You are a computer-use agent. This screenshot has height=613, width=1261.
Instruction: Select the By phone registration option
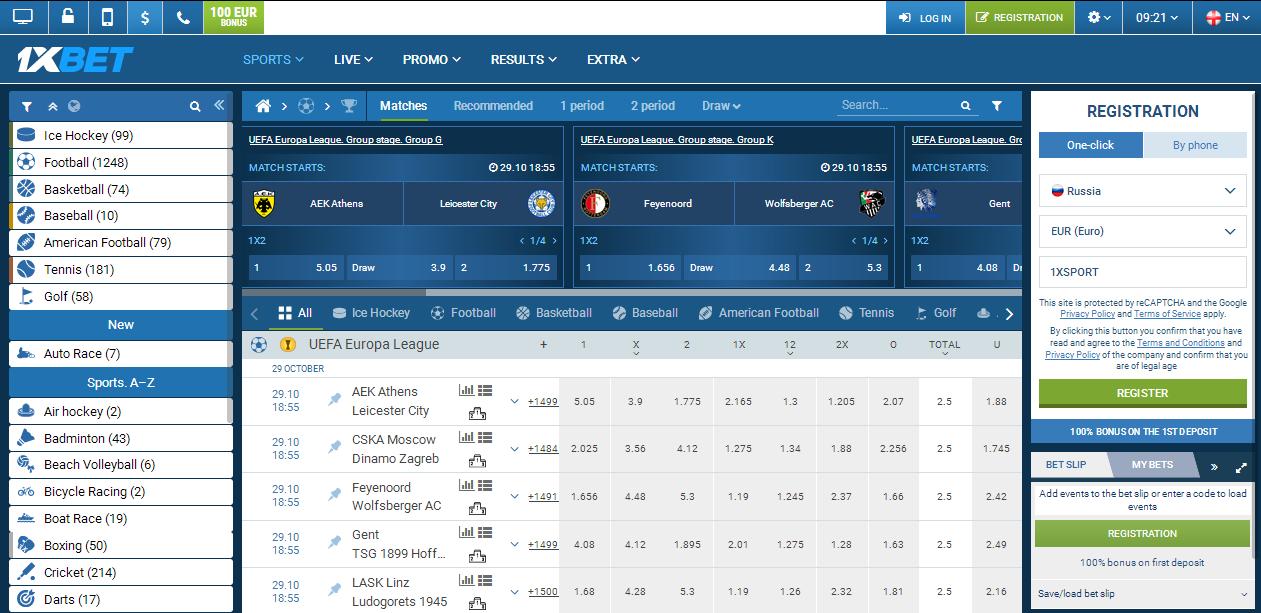(x=1195, y=145)
